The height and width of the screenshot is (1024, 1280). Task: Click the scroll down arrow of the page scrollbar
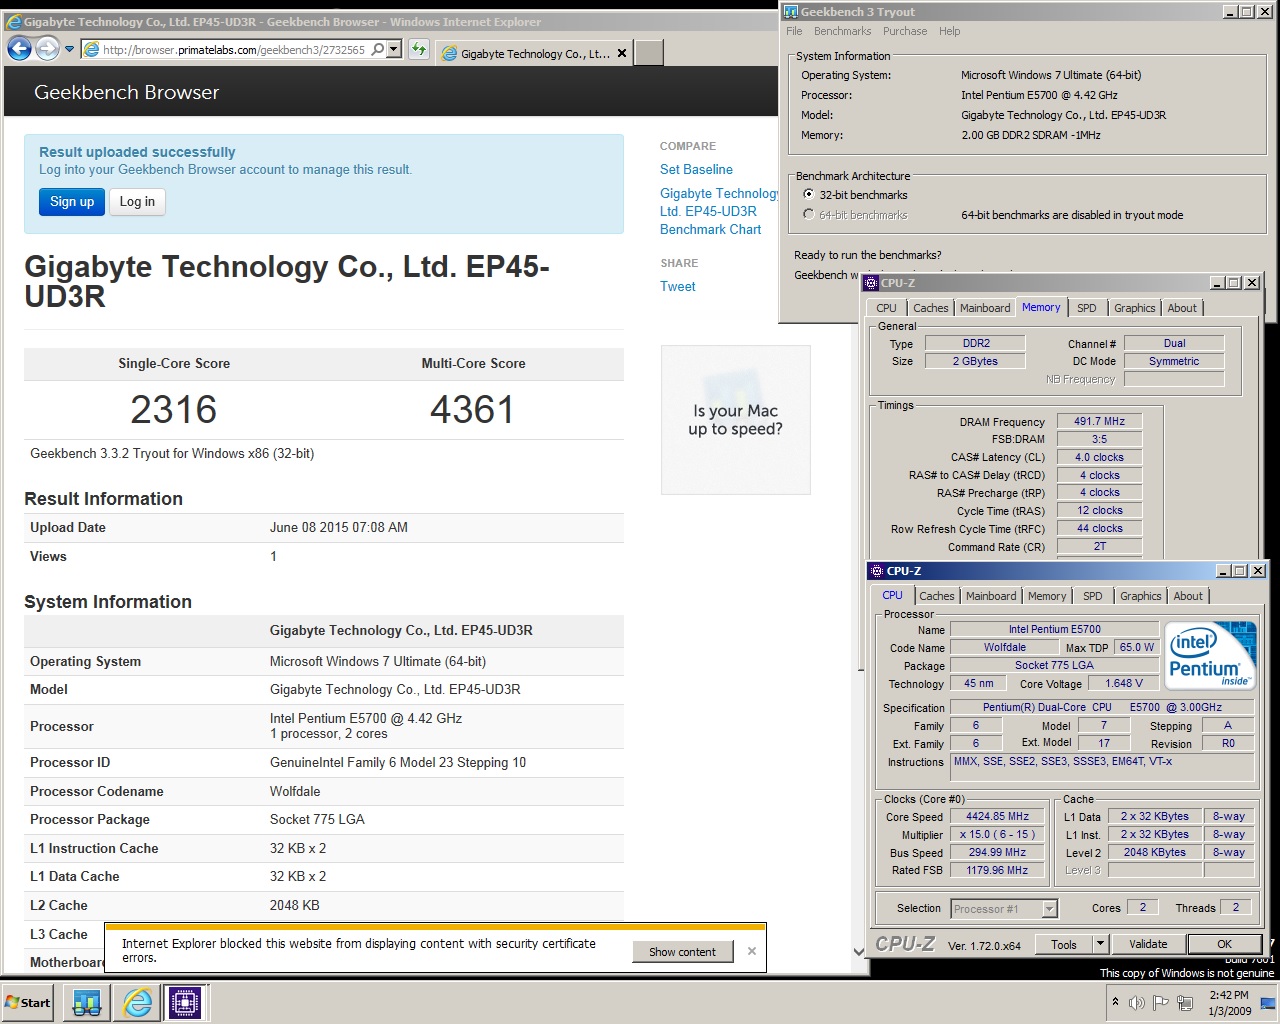(858, 952)
